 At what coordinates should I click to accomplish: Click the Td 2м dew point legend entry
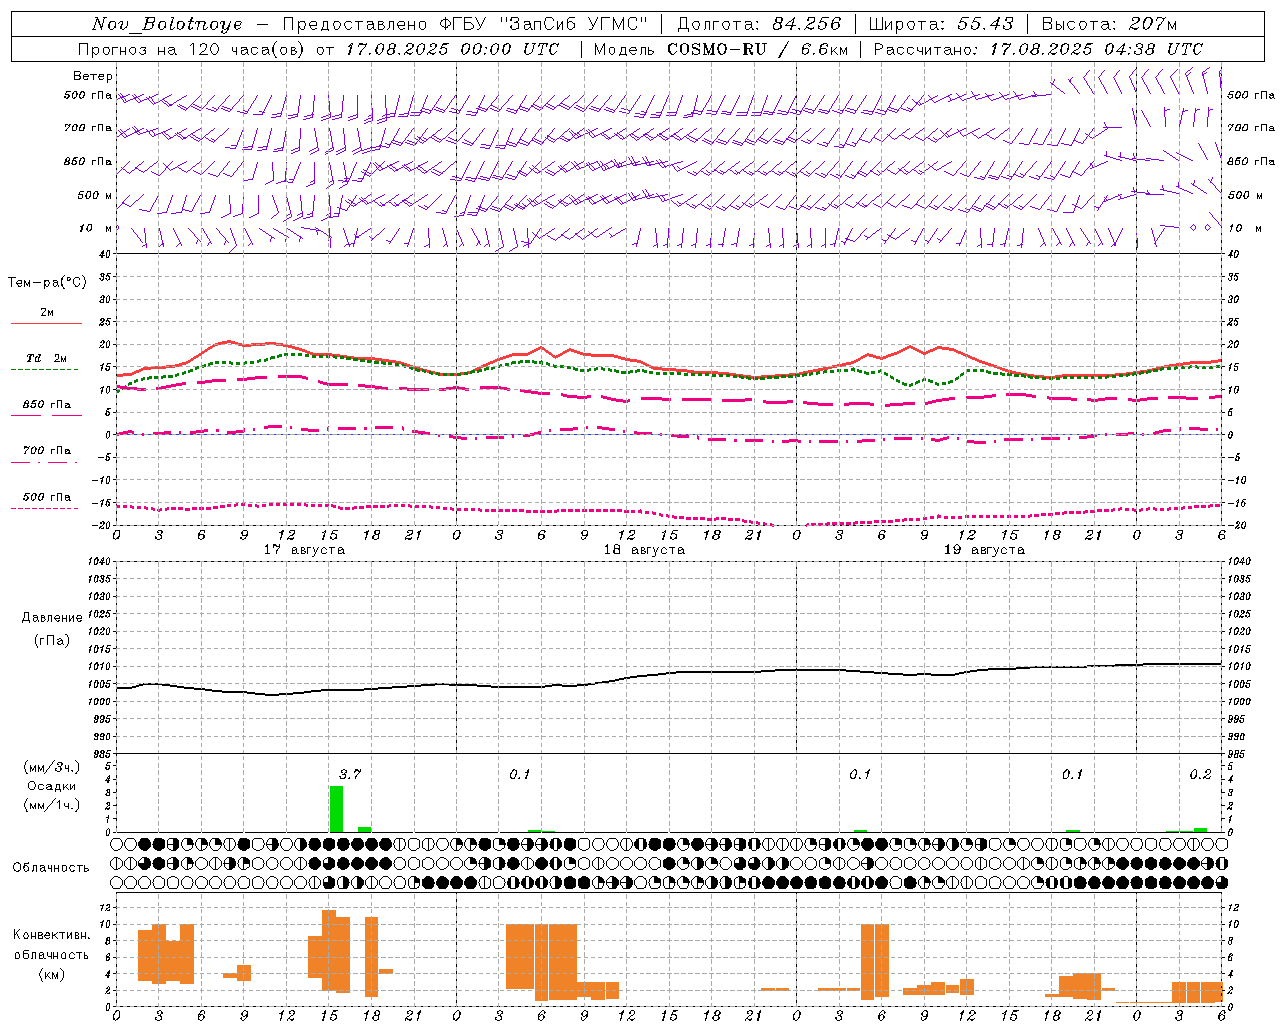tap(46, 358)
